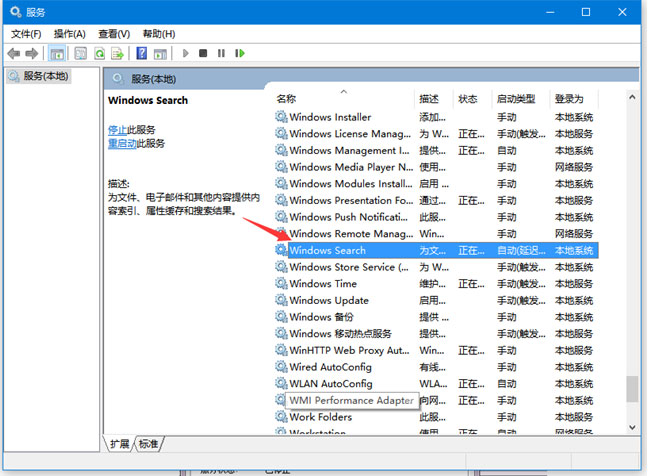Click the gear icon of Work Folders
650x476 pixels.
pyautogui.click(x=281, y=417)
